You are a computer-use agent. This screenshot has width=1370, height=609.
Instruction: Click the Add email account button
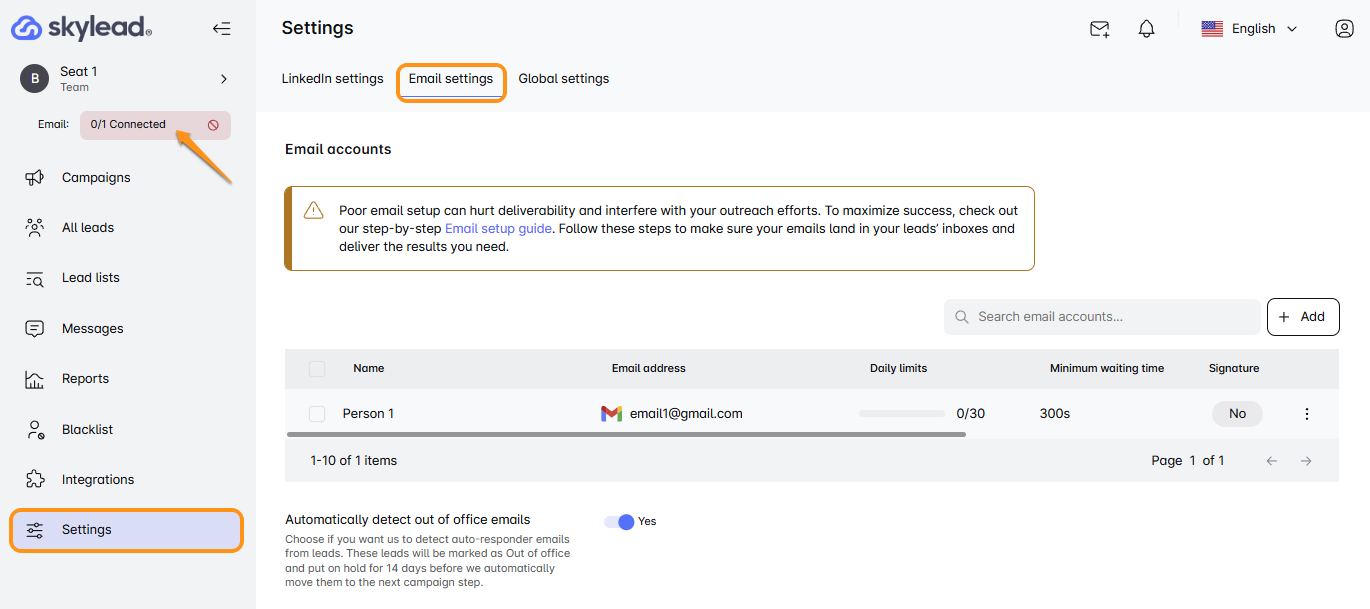pyautogui.click(x=1302, y=317)
